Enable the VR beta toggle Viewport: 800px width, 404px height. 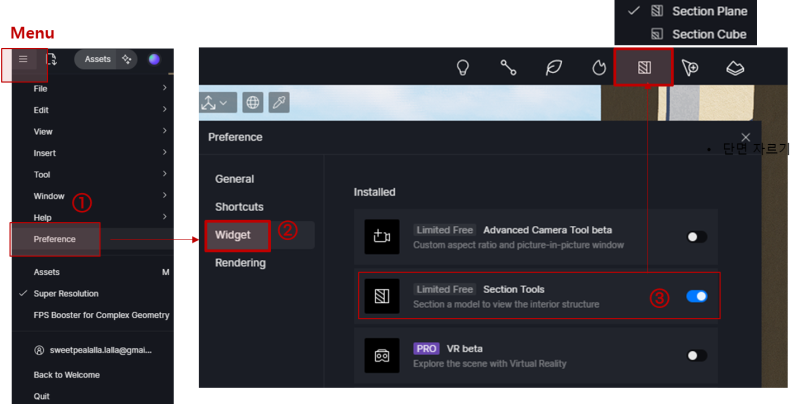point(696,356)
